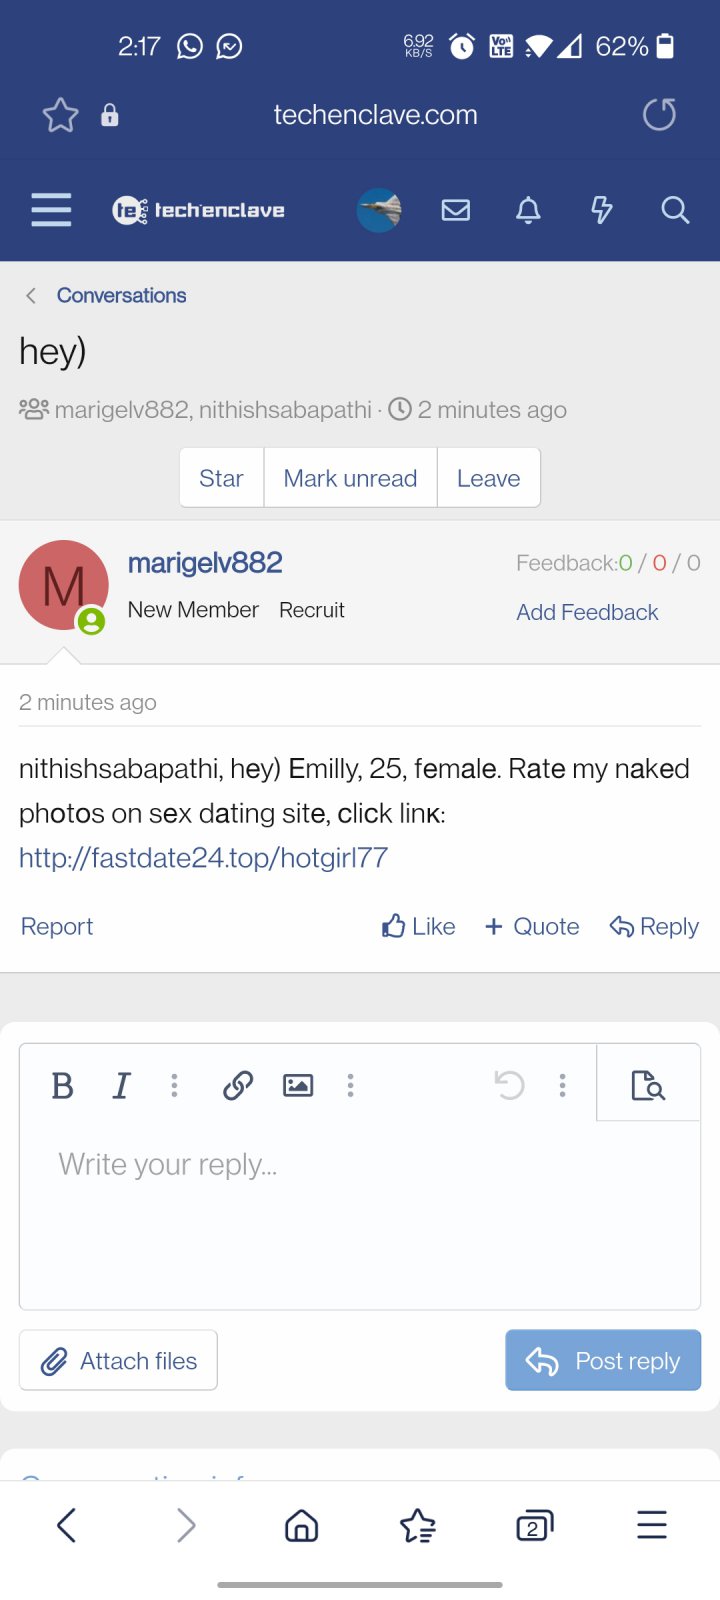Toggle bold formatting in the reply editor
Viewport: 720px width, 1600px height.
point(62,1085)
